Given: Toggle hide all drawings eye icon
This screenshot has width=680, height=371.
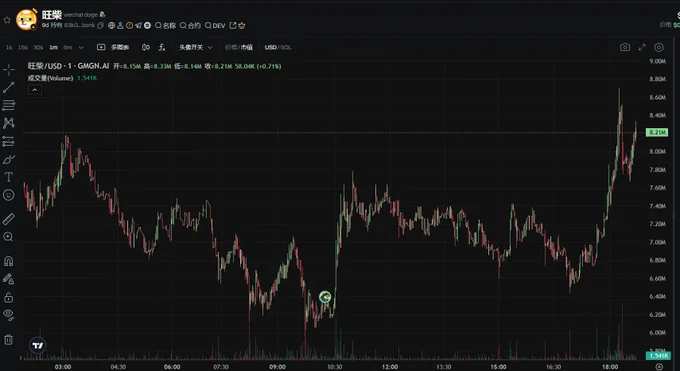Looking at the screenshot, I should 9,315.
